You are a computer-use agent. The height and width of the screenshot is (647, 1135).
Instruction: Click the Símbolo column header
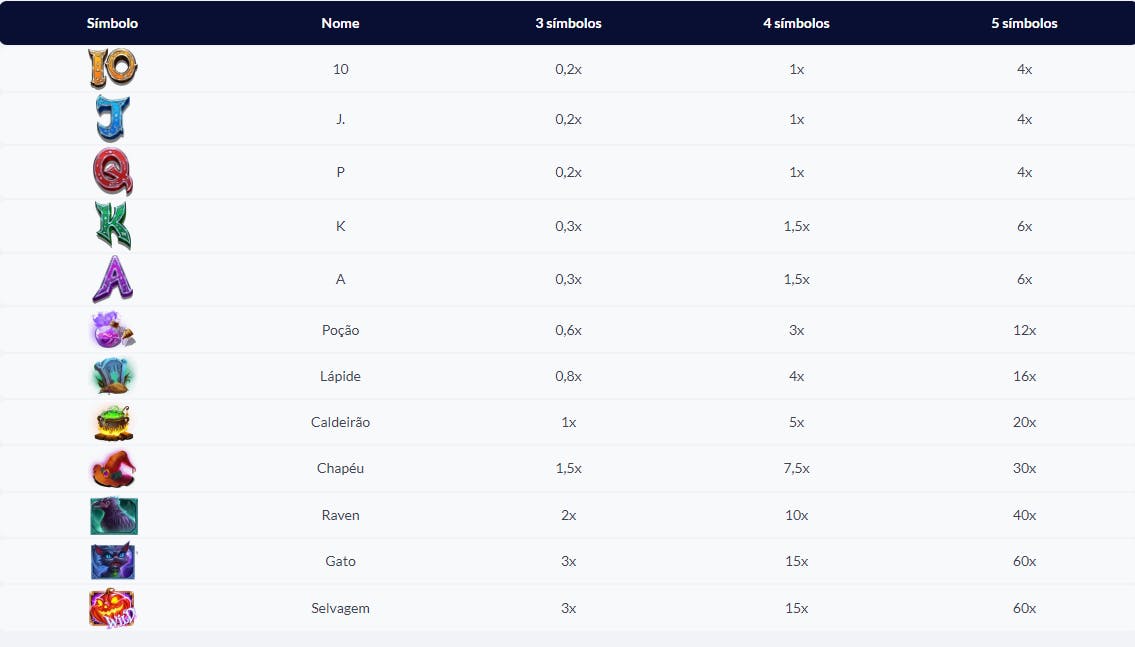point(112,23)
